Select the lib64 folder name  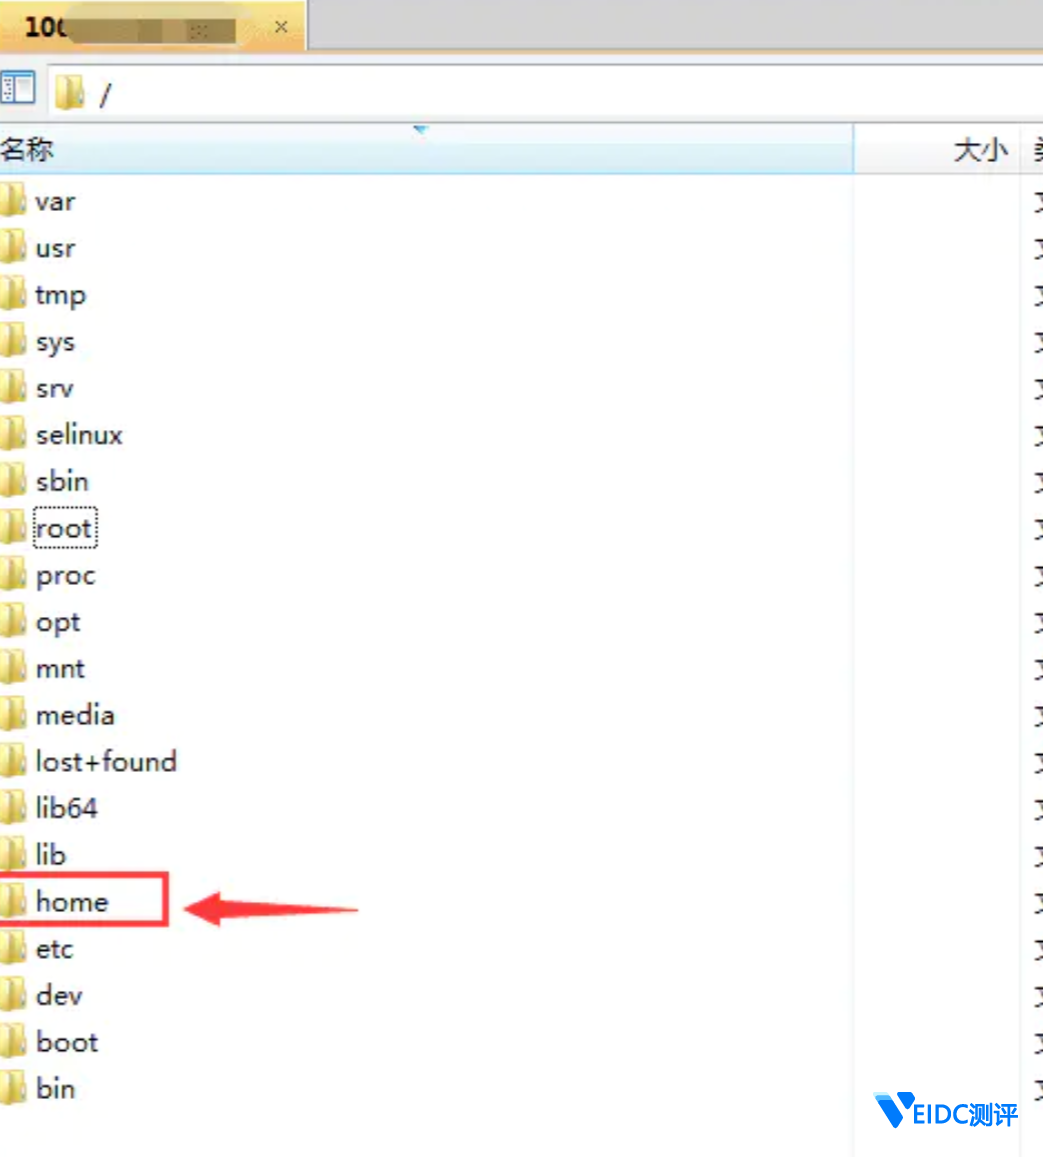[67, 808]
